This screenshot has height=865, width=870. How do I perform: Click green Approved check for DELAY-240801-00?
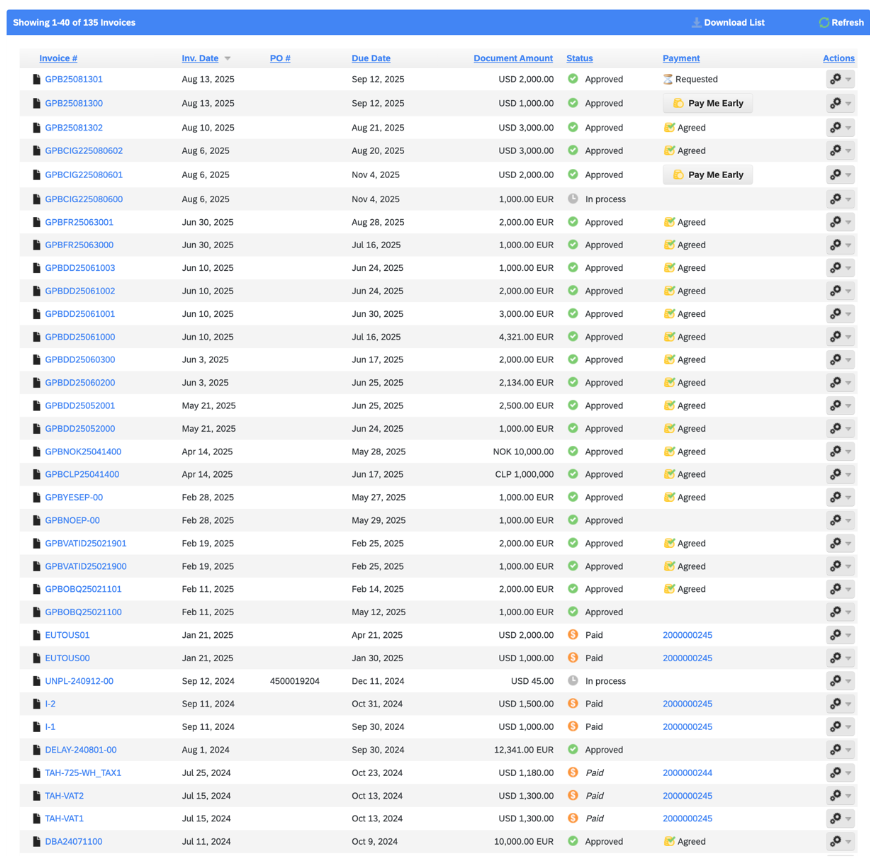(x=573, y=749)
